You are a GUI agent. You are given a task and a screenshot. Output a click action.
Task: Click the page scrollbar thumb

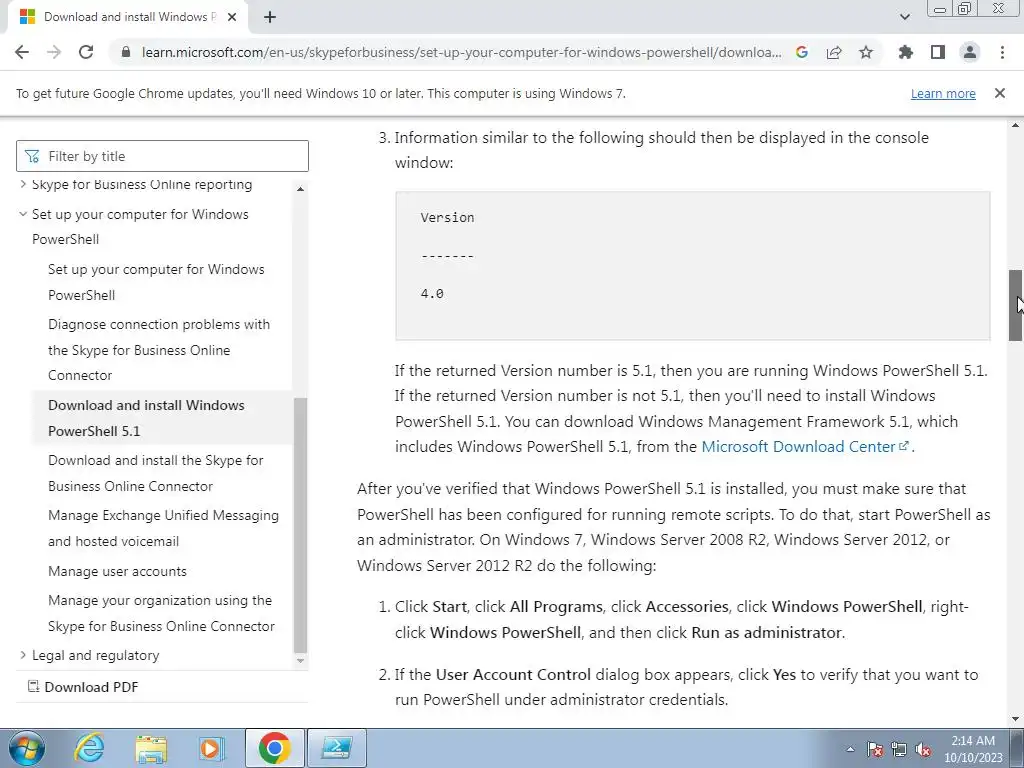1016,305
